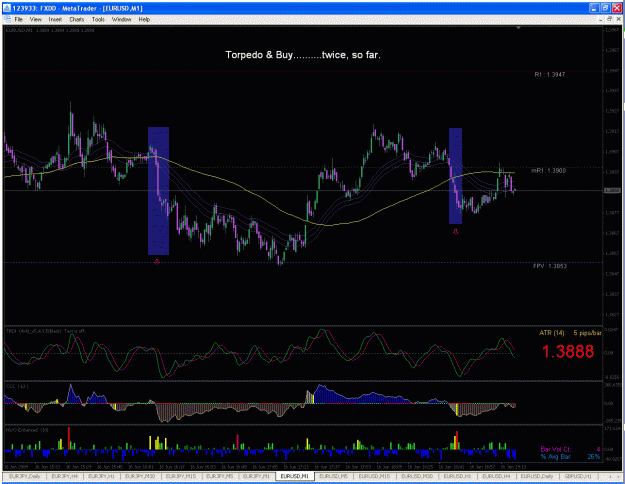Click the chart shift triangle marker at chart top
Viewport: 625px width, 484px height.
518,28
